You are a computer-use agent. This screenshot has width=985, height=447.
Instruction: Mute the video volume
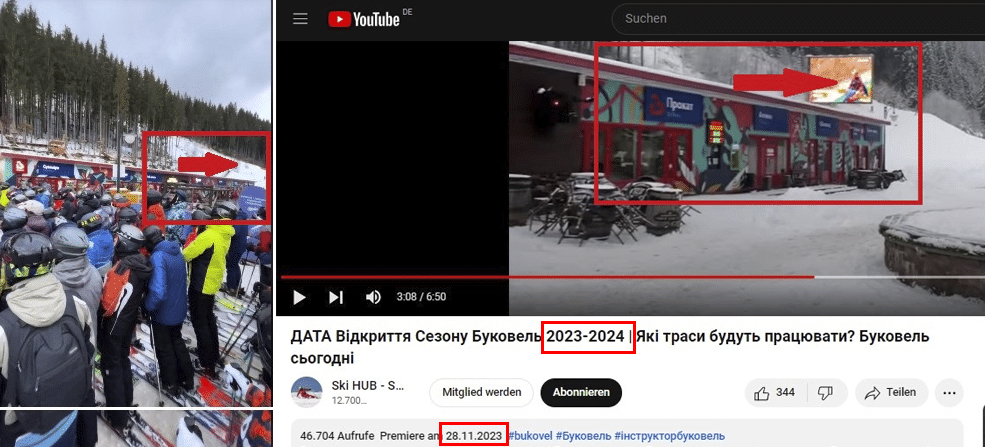[373, 297]
